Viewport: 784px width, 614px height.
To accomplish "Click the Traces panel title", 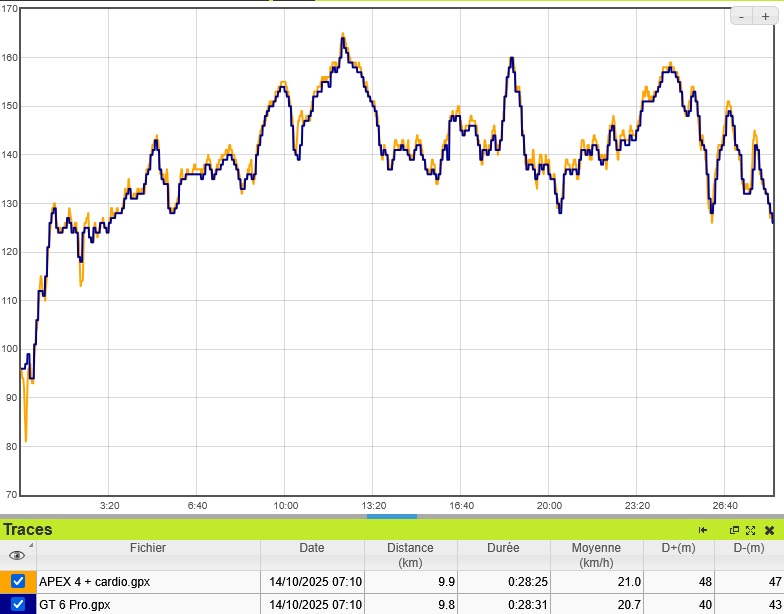I will [28, 530].
